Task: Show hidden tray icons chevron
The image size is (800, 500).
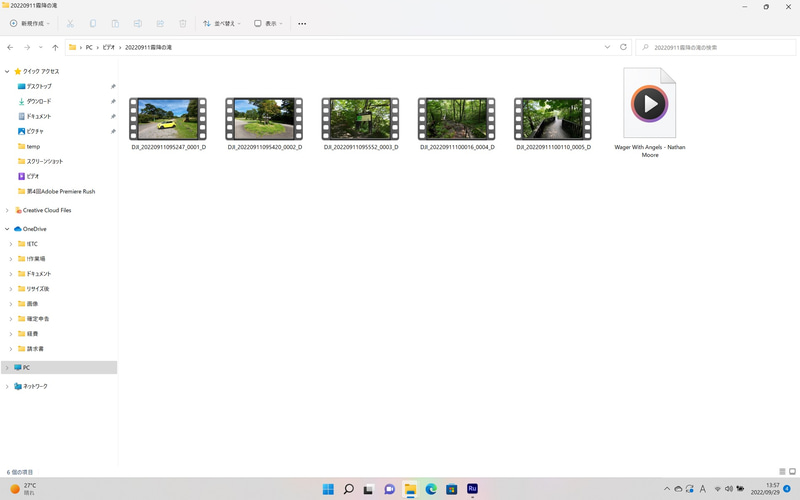Action: (x=666, y=489)
